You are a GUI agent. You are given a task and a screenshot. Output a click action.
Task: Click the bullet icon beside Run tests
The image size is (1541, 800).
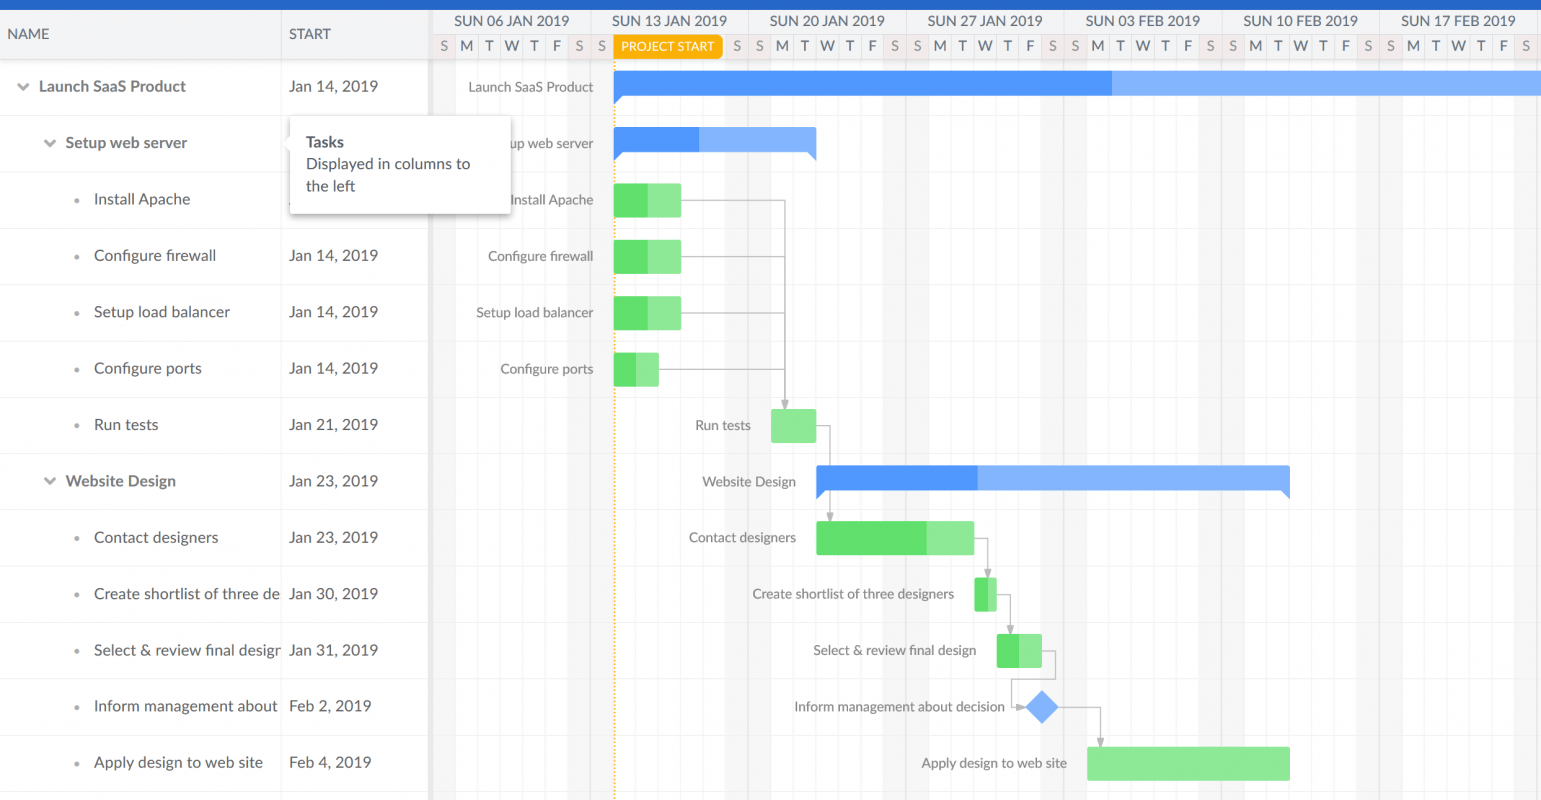tap(75, 424)
